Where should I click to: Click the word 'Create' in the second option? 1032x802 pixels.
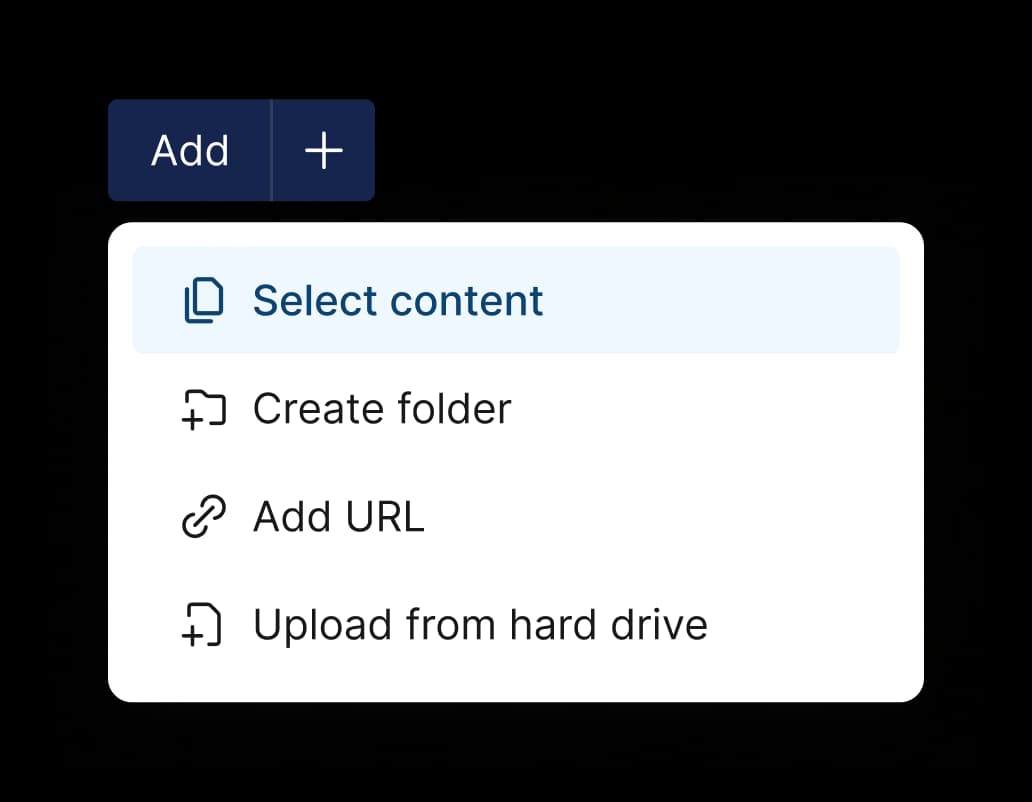(319, 409)
